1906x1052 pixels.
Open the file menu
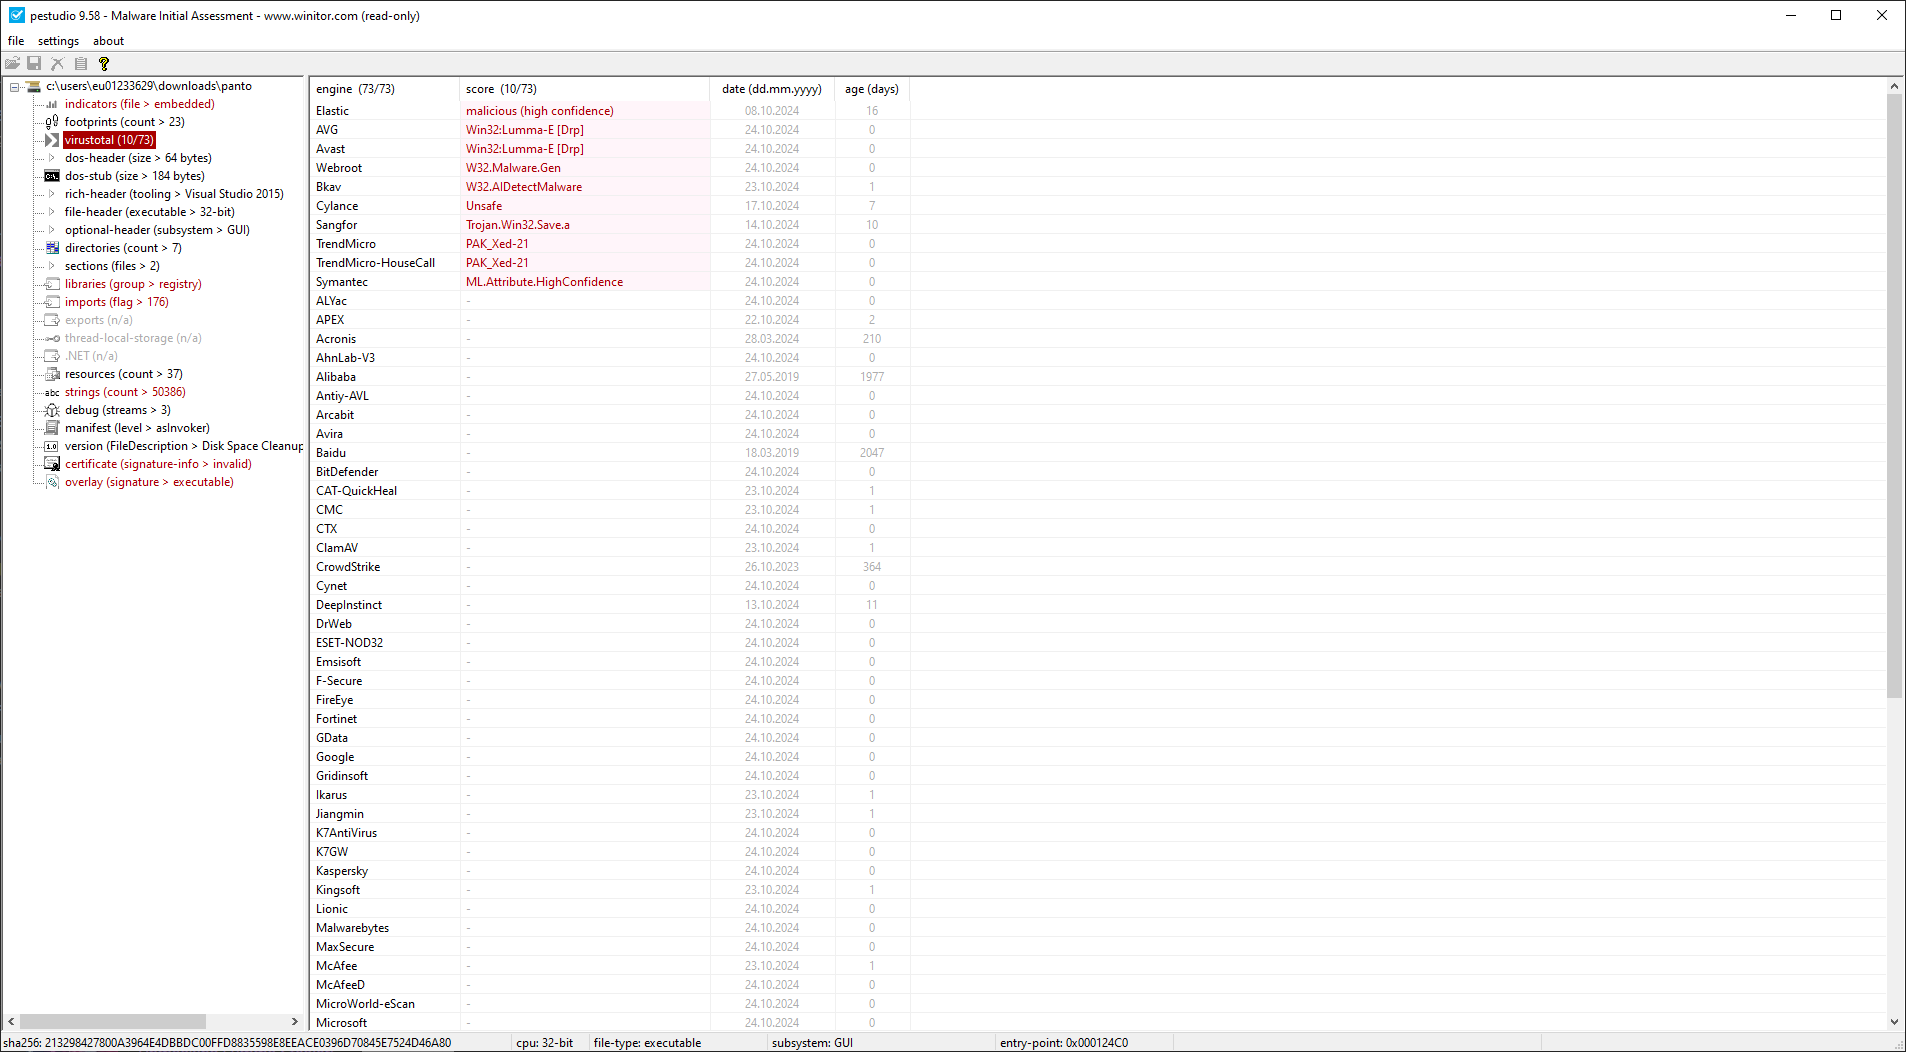pos(16,41)
